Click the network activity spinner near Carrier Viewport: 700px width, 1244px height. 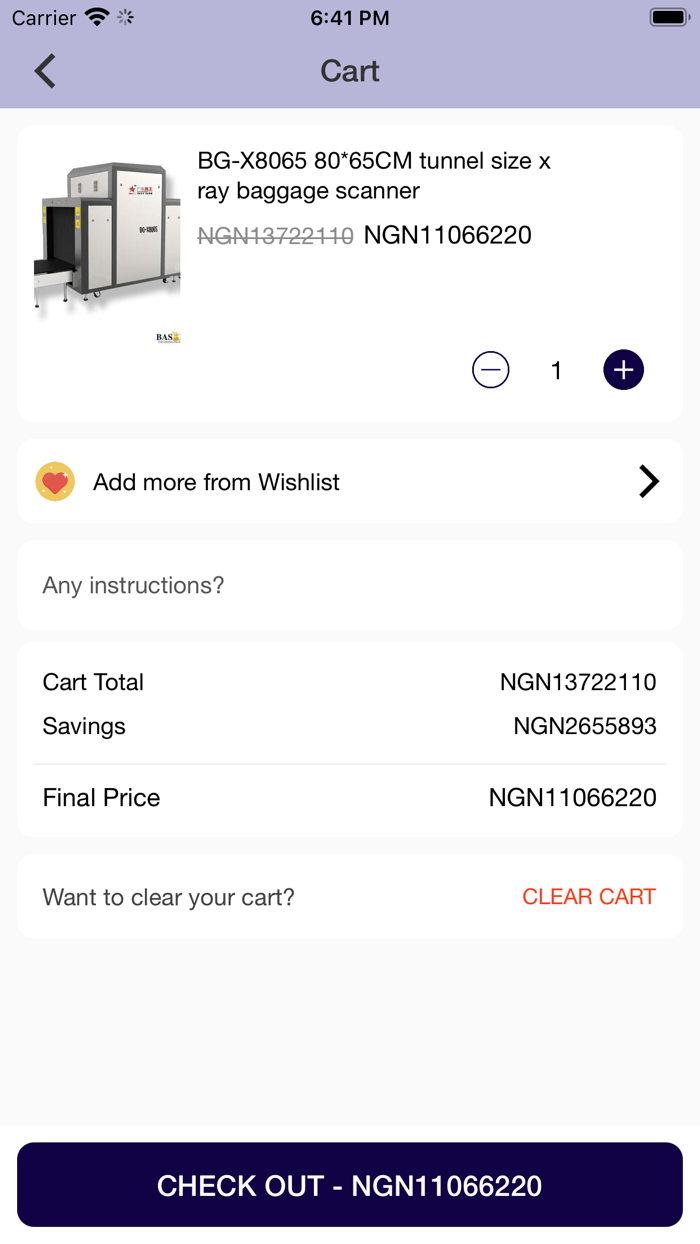pos(124,17)
